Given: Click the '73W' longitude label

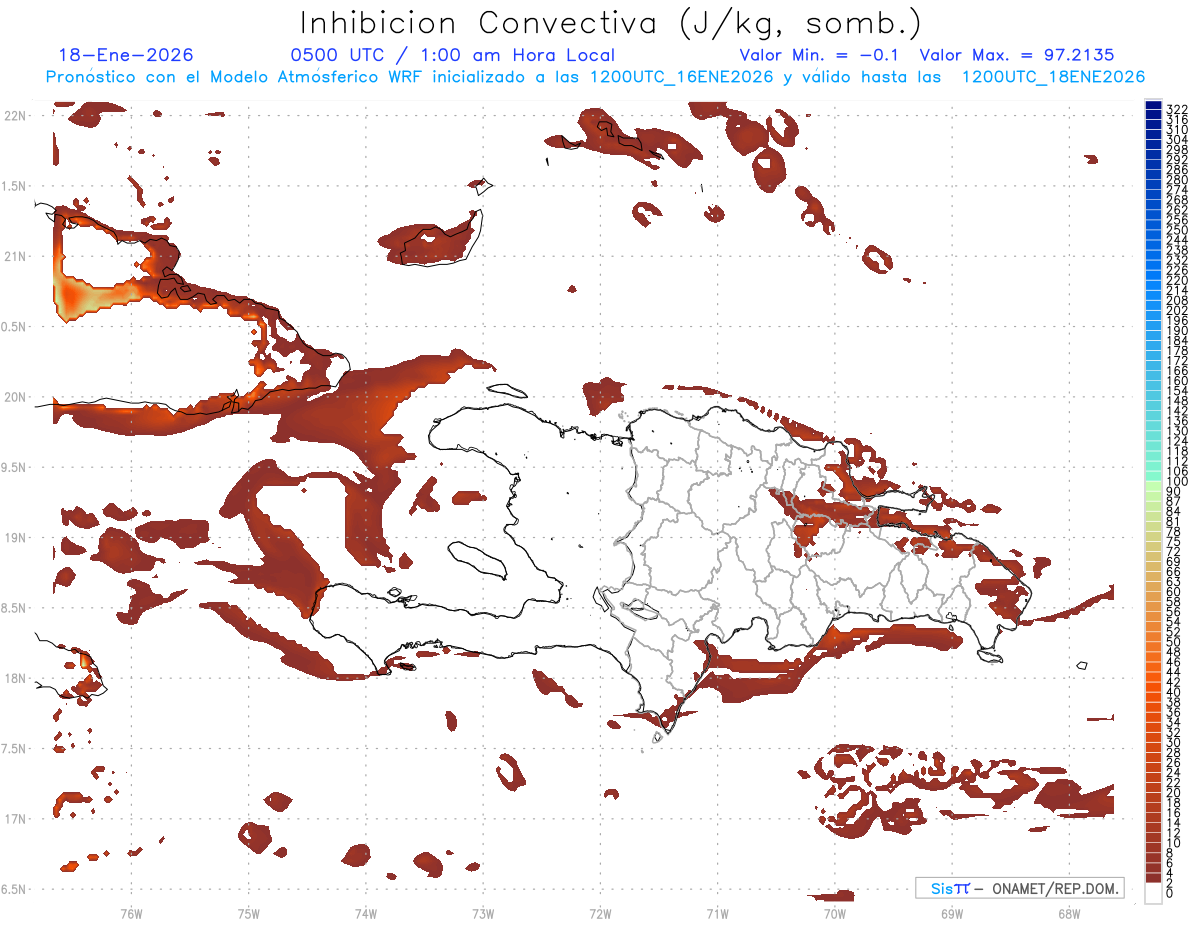Looking at the screenshot, I should (483, 913).
